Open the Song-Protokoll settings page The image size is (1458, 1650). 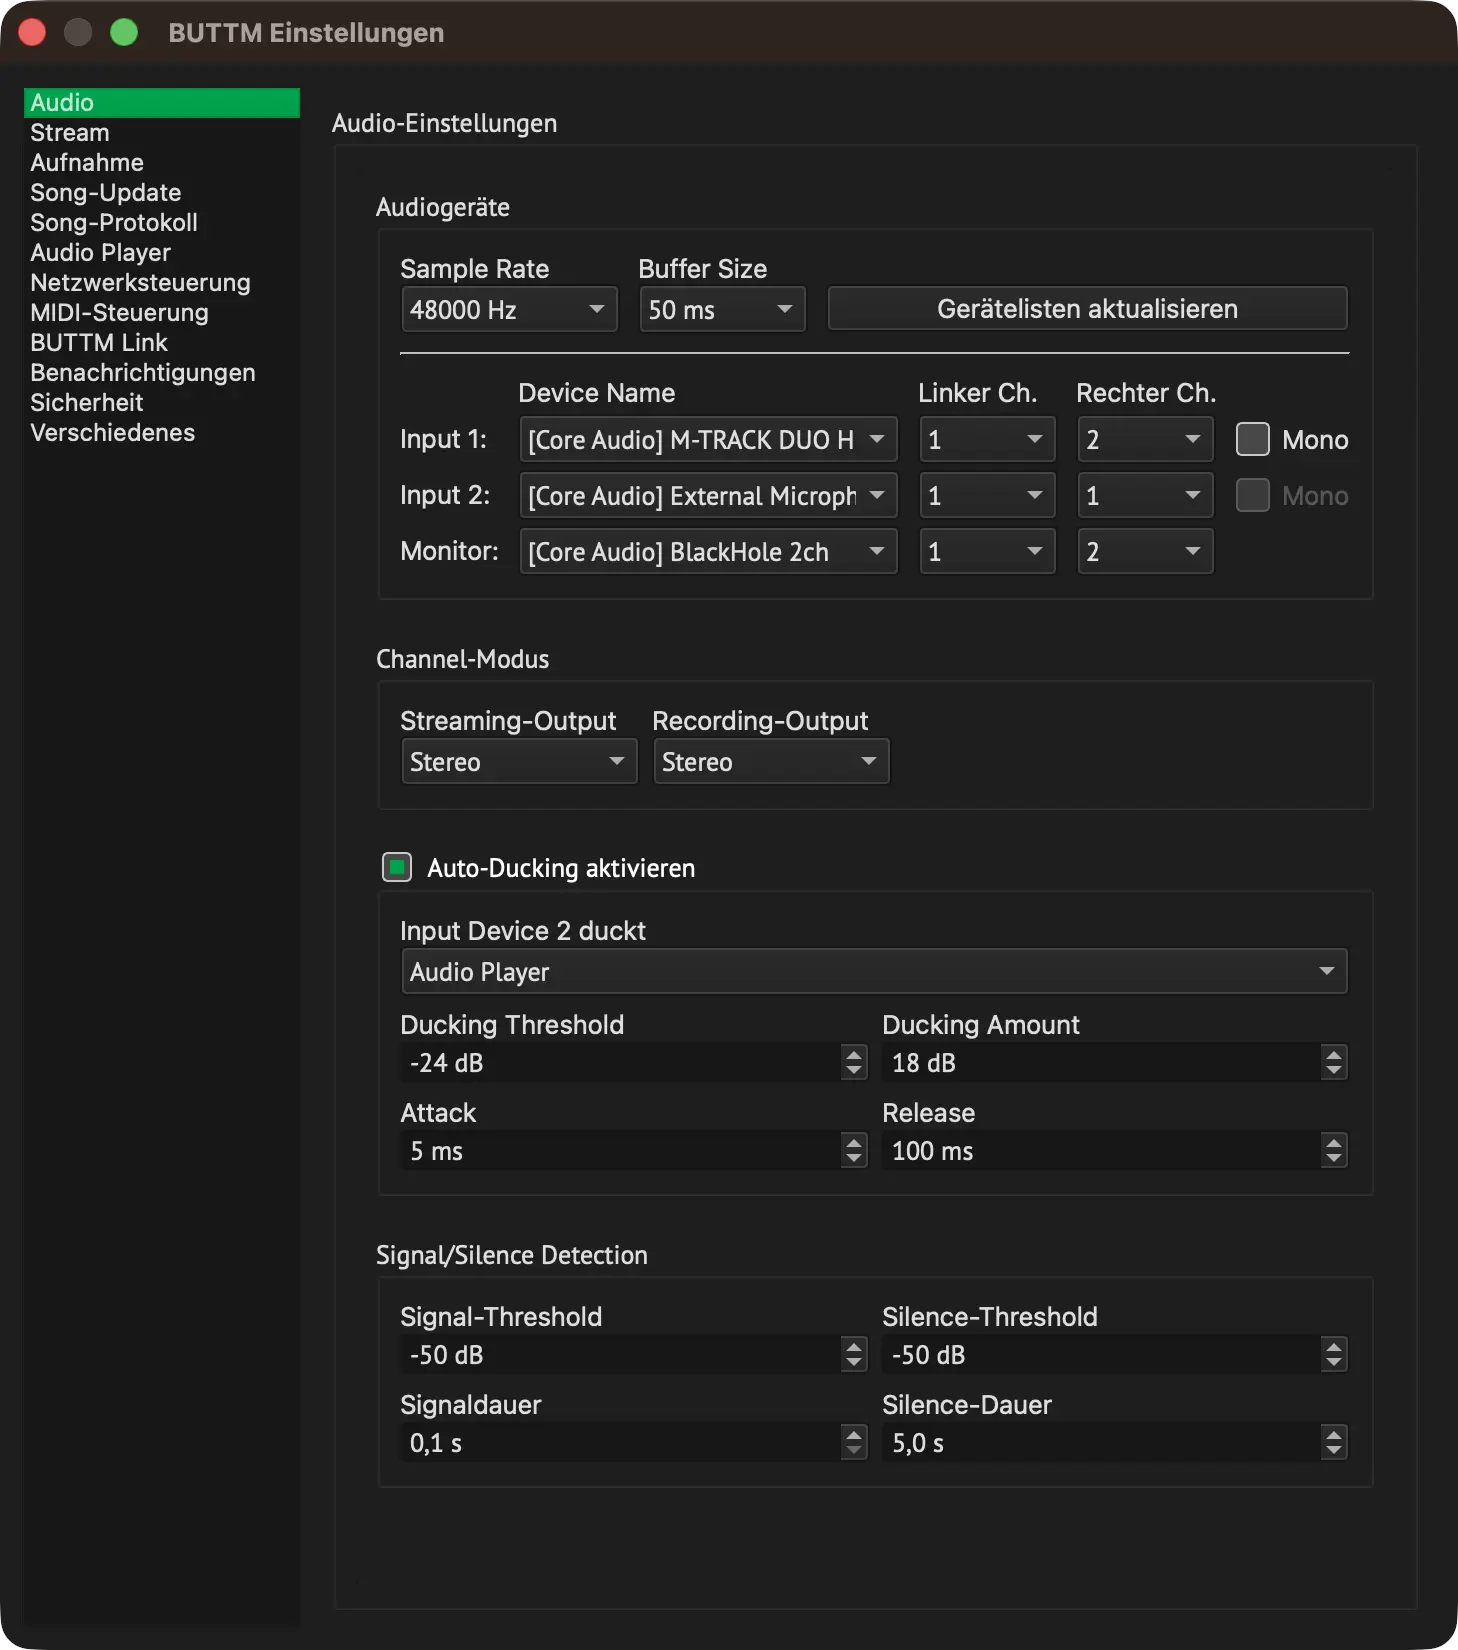click(x=161, y=223)
